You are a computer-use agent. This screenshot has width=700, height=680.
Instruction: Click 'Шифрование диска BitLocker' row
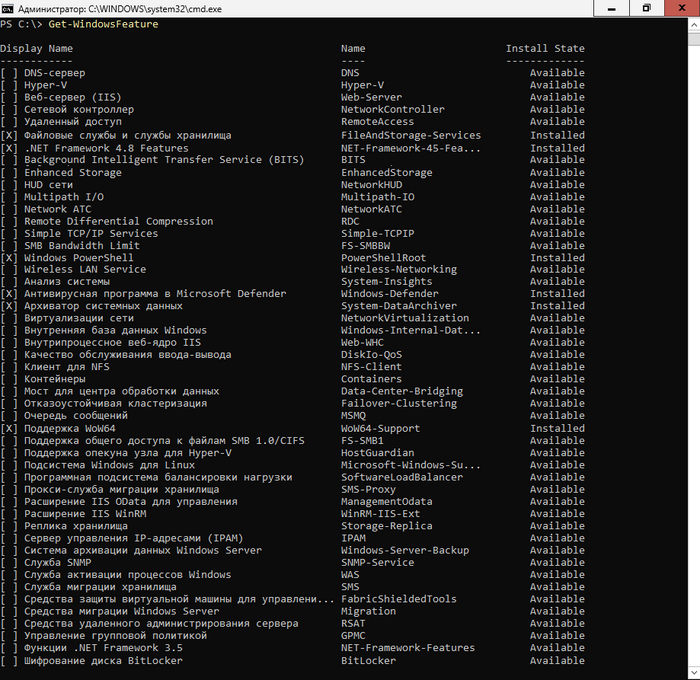tap(103, 660)
